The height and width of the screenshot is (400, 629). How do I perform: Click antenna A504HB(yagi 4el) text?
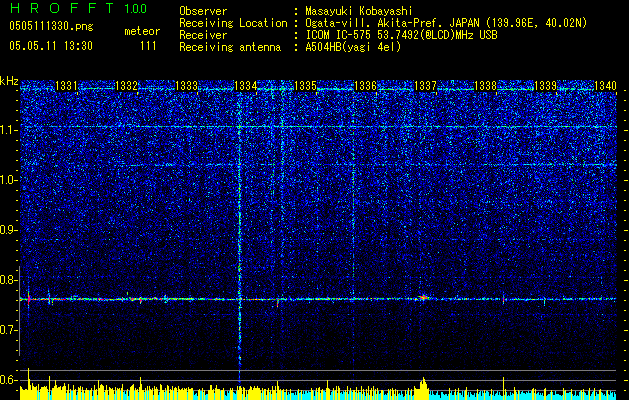click(353, 47)
